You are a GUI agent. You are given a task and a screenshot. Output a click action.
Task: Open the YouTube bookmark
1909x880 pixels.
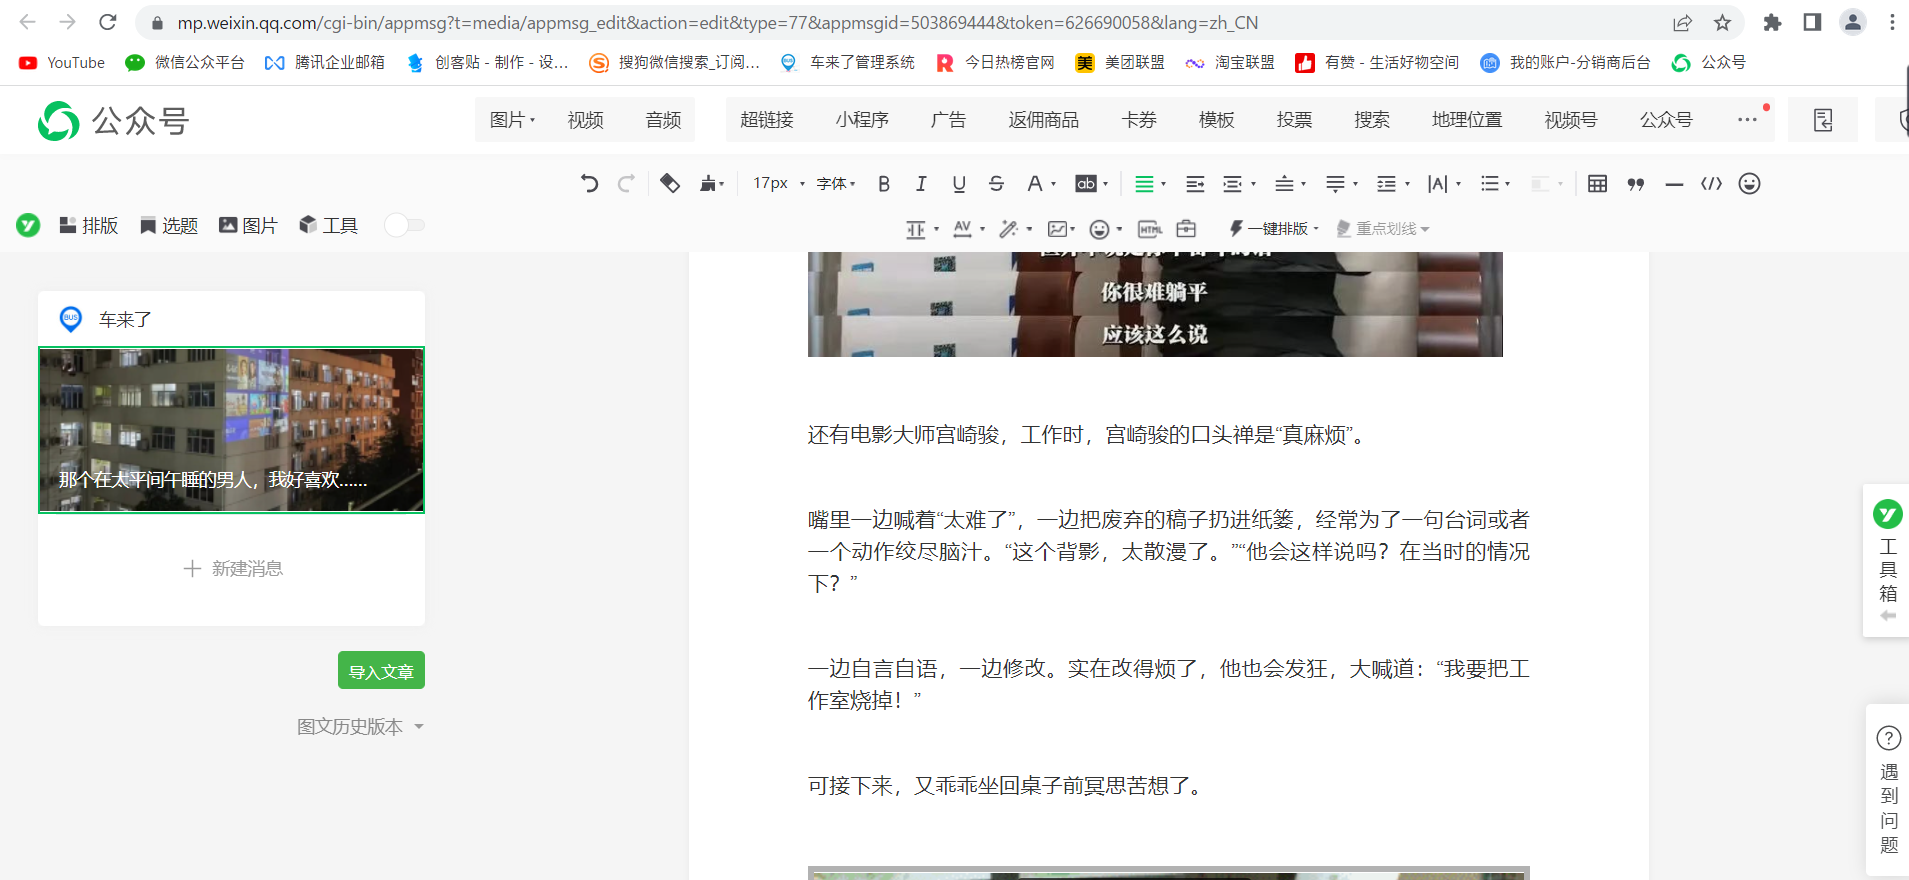(x=62, y=62)
